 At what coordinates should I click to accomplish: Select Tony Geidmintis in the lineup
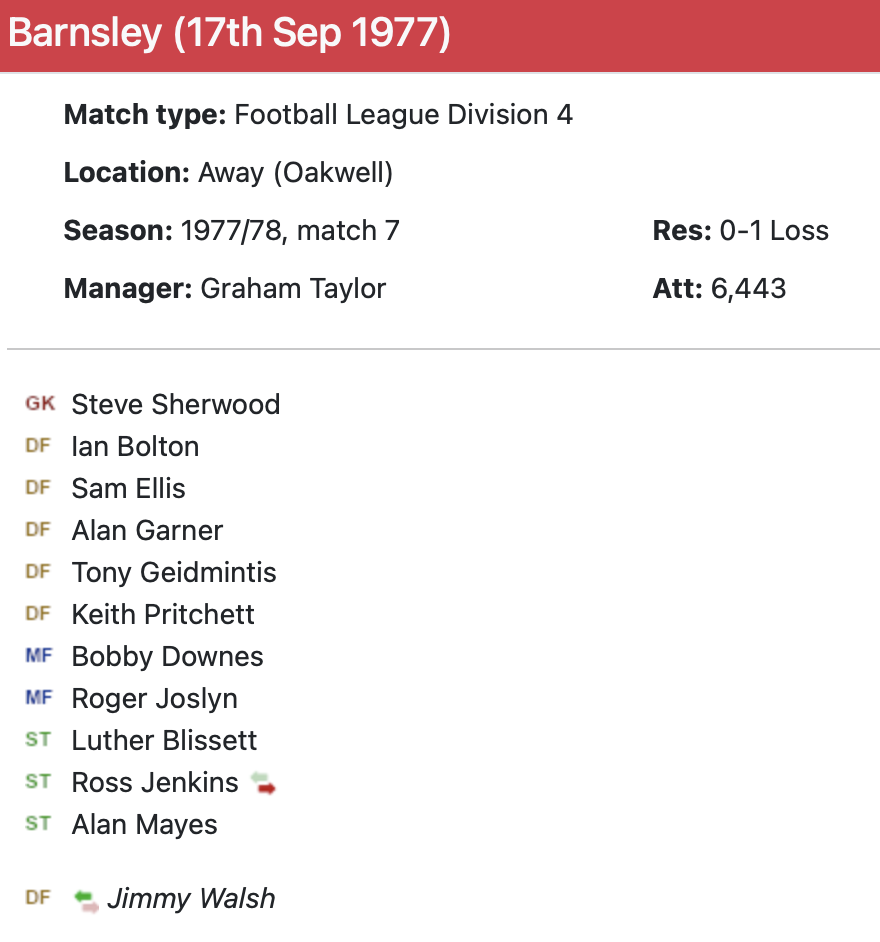pos(174,572)
